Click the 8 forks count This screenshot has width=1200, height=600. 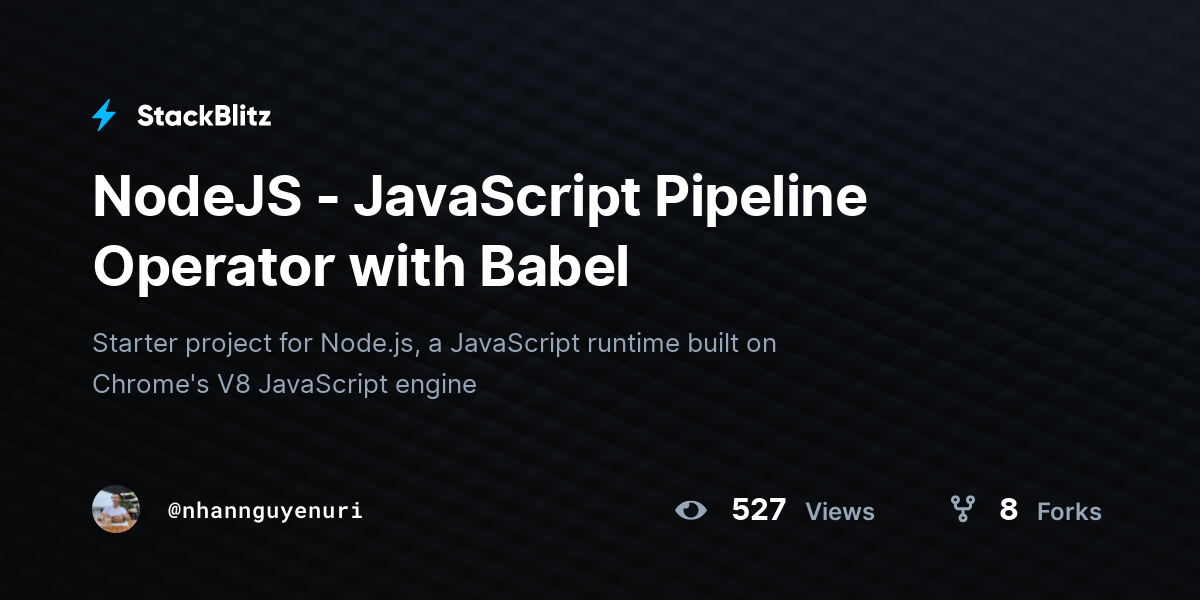point(1008,510)
